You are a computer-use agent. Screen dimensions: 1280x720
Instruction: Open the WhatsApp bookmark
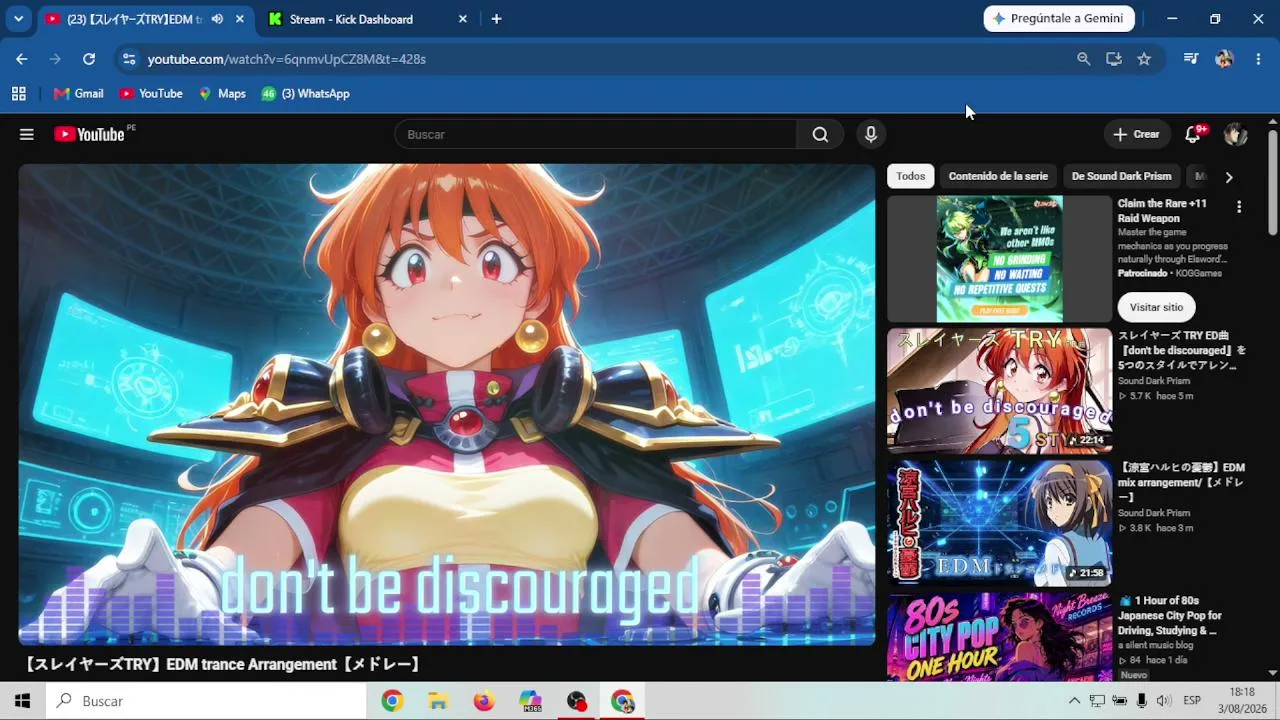[305, 94]
